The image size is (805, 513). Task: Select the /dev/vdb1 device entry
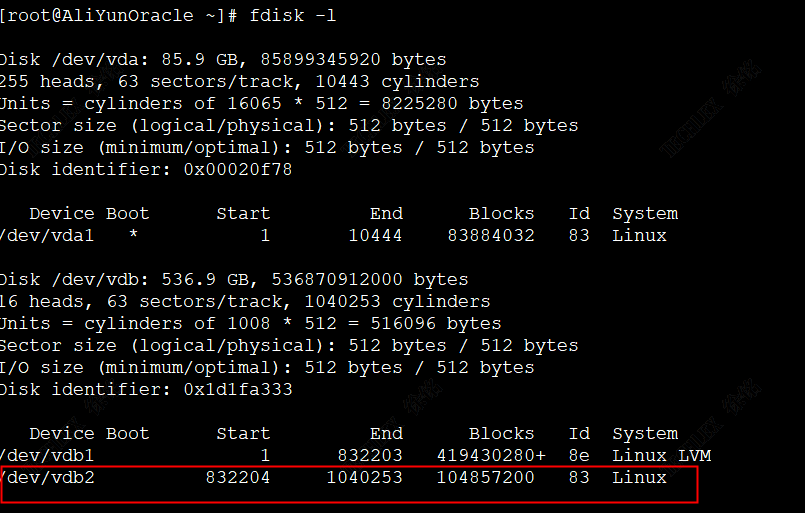(47, 456)
